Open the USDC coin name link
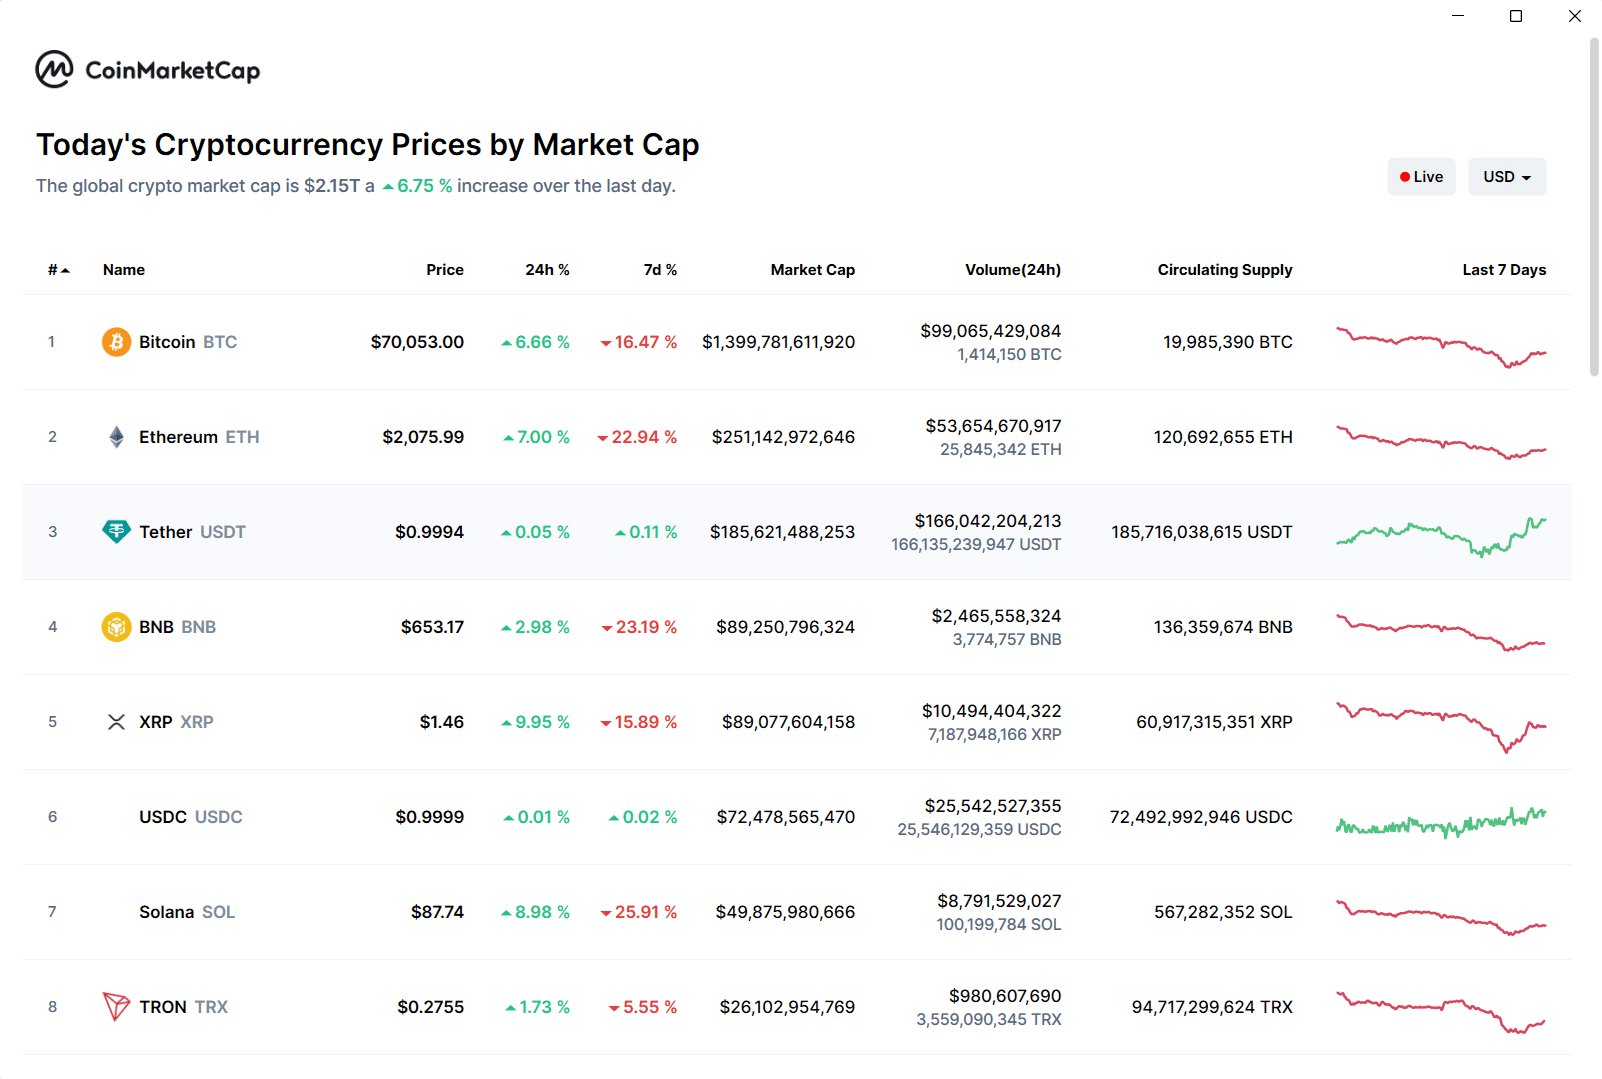Viewport: 1602px width, 1079px height. pos(190,817)
